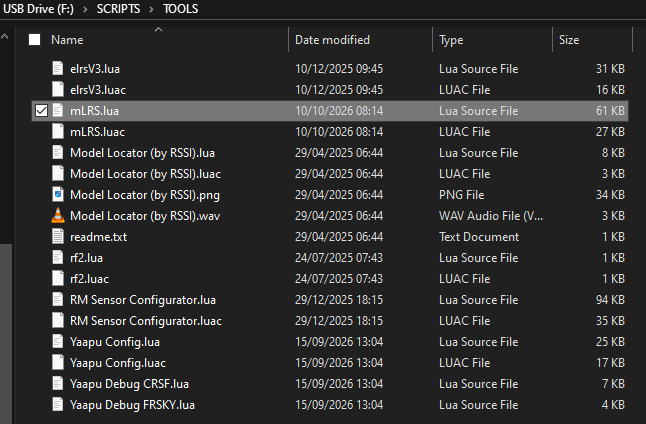646x424 pixels.
Task: Click the VLC cone icon of Model Locator.wav
Action: [58, 216]
